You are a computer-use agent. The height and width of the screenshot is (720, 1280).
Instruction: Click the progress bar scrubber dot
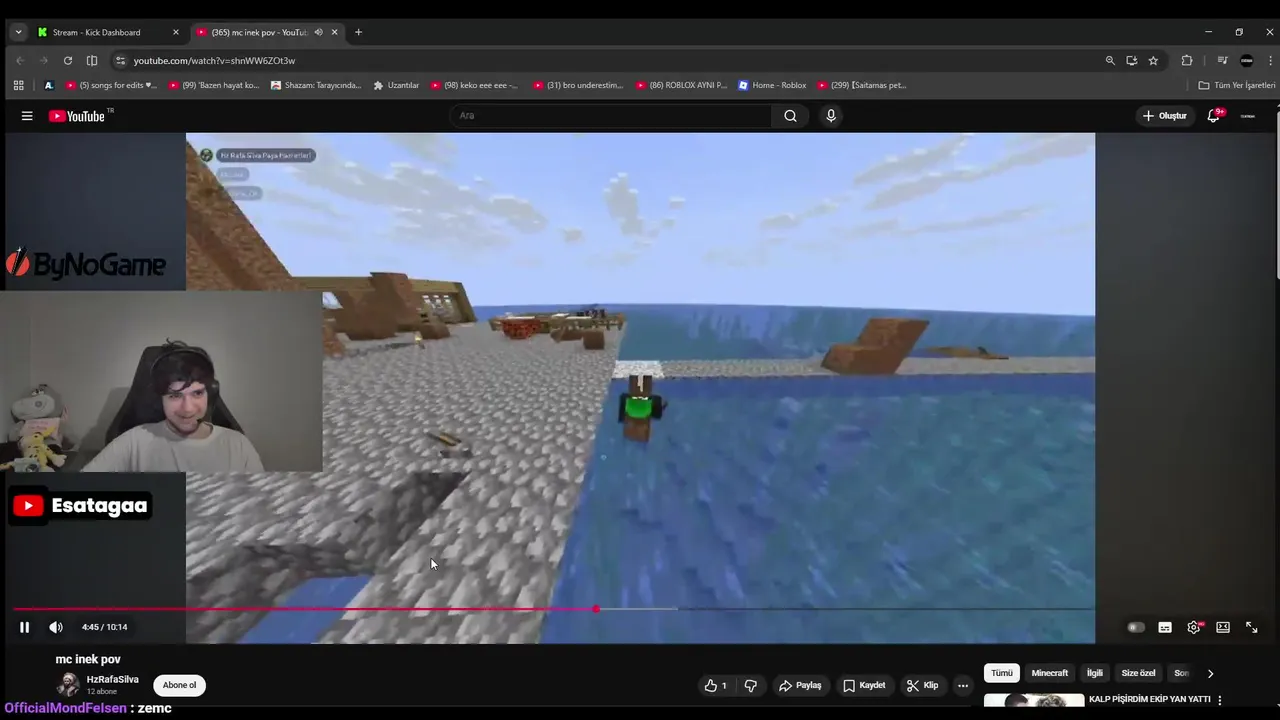click(596, 608)
